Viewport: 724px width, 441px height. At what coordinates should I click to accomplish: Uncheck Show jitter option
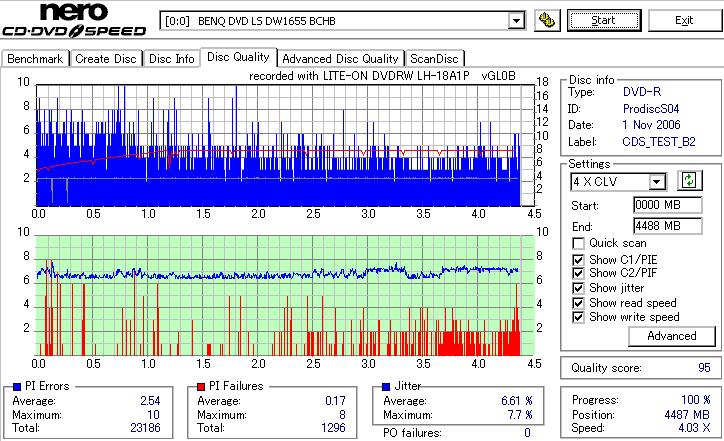578,288
